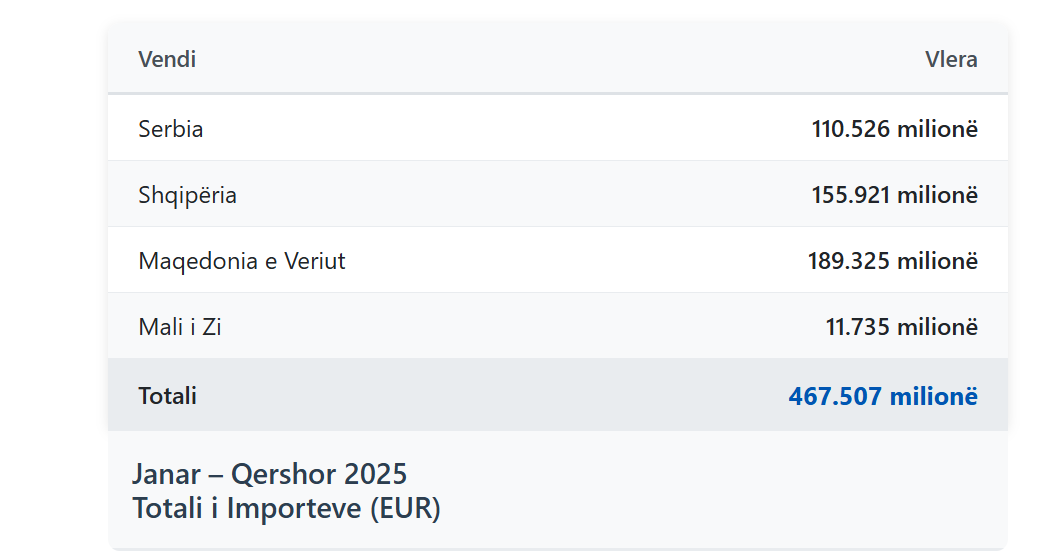
Task: Click the Janar – Qershor 2025 heading
Action: click(269, 475)
